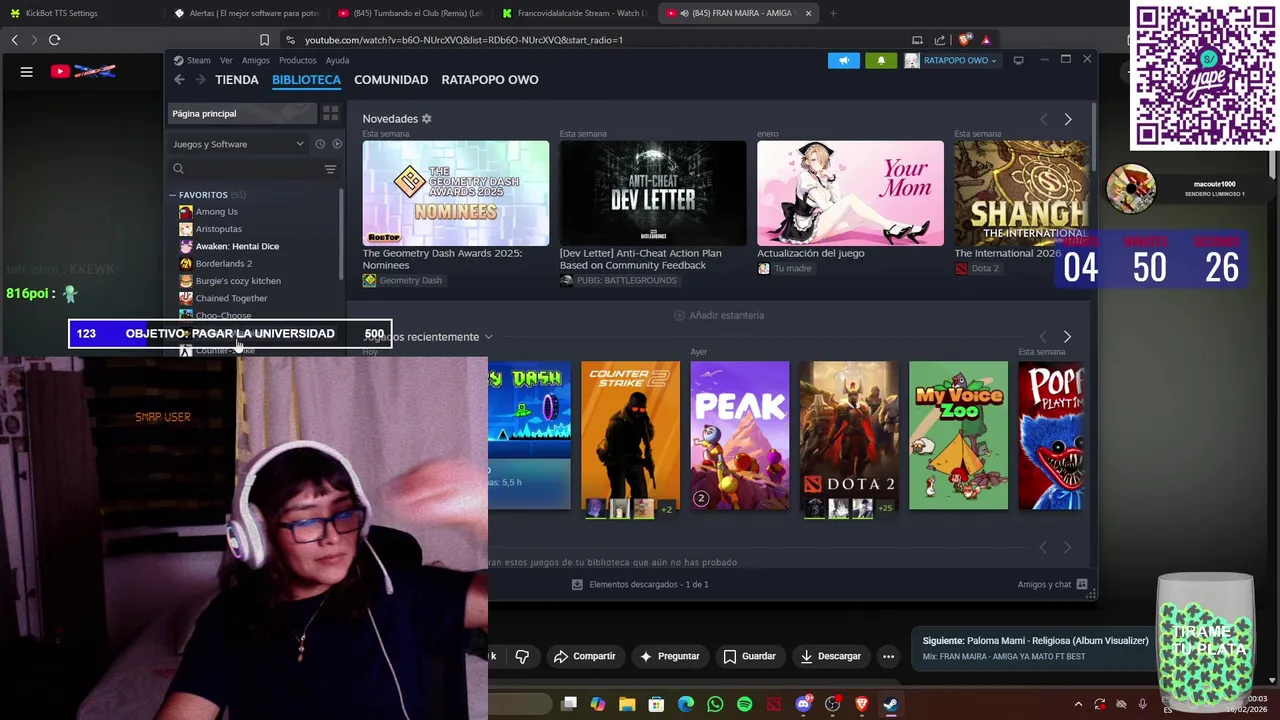Open Spotify from the taskbar
Viewport: 1280px width, 720px height.
click(x=744, y=704)
